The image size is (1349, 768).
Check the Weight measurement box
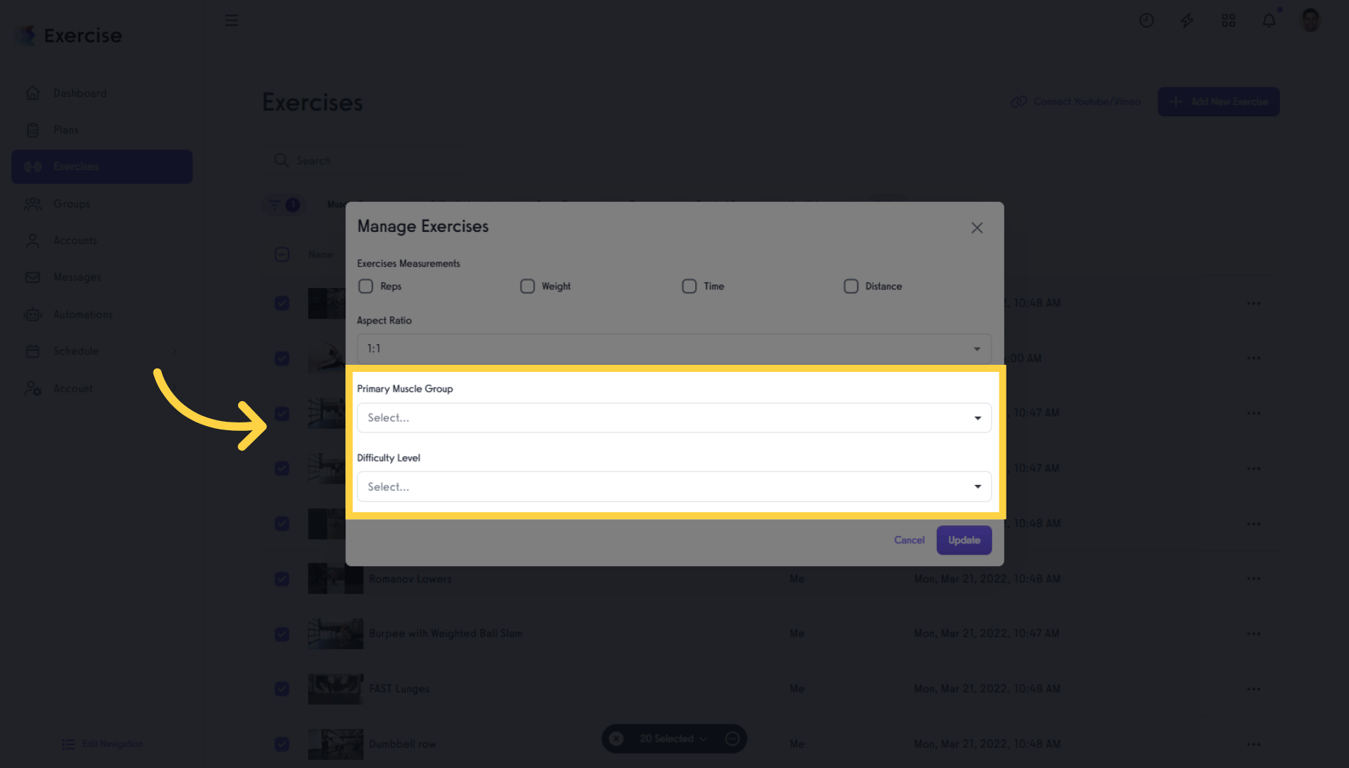tap(527, 286)
